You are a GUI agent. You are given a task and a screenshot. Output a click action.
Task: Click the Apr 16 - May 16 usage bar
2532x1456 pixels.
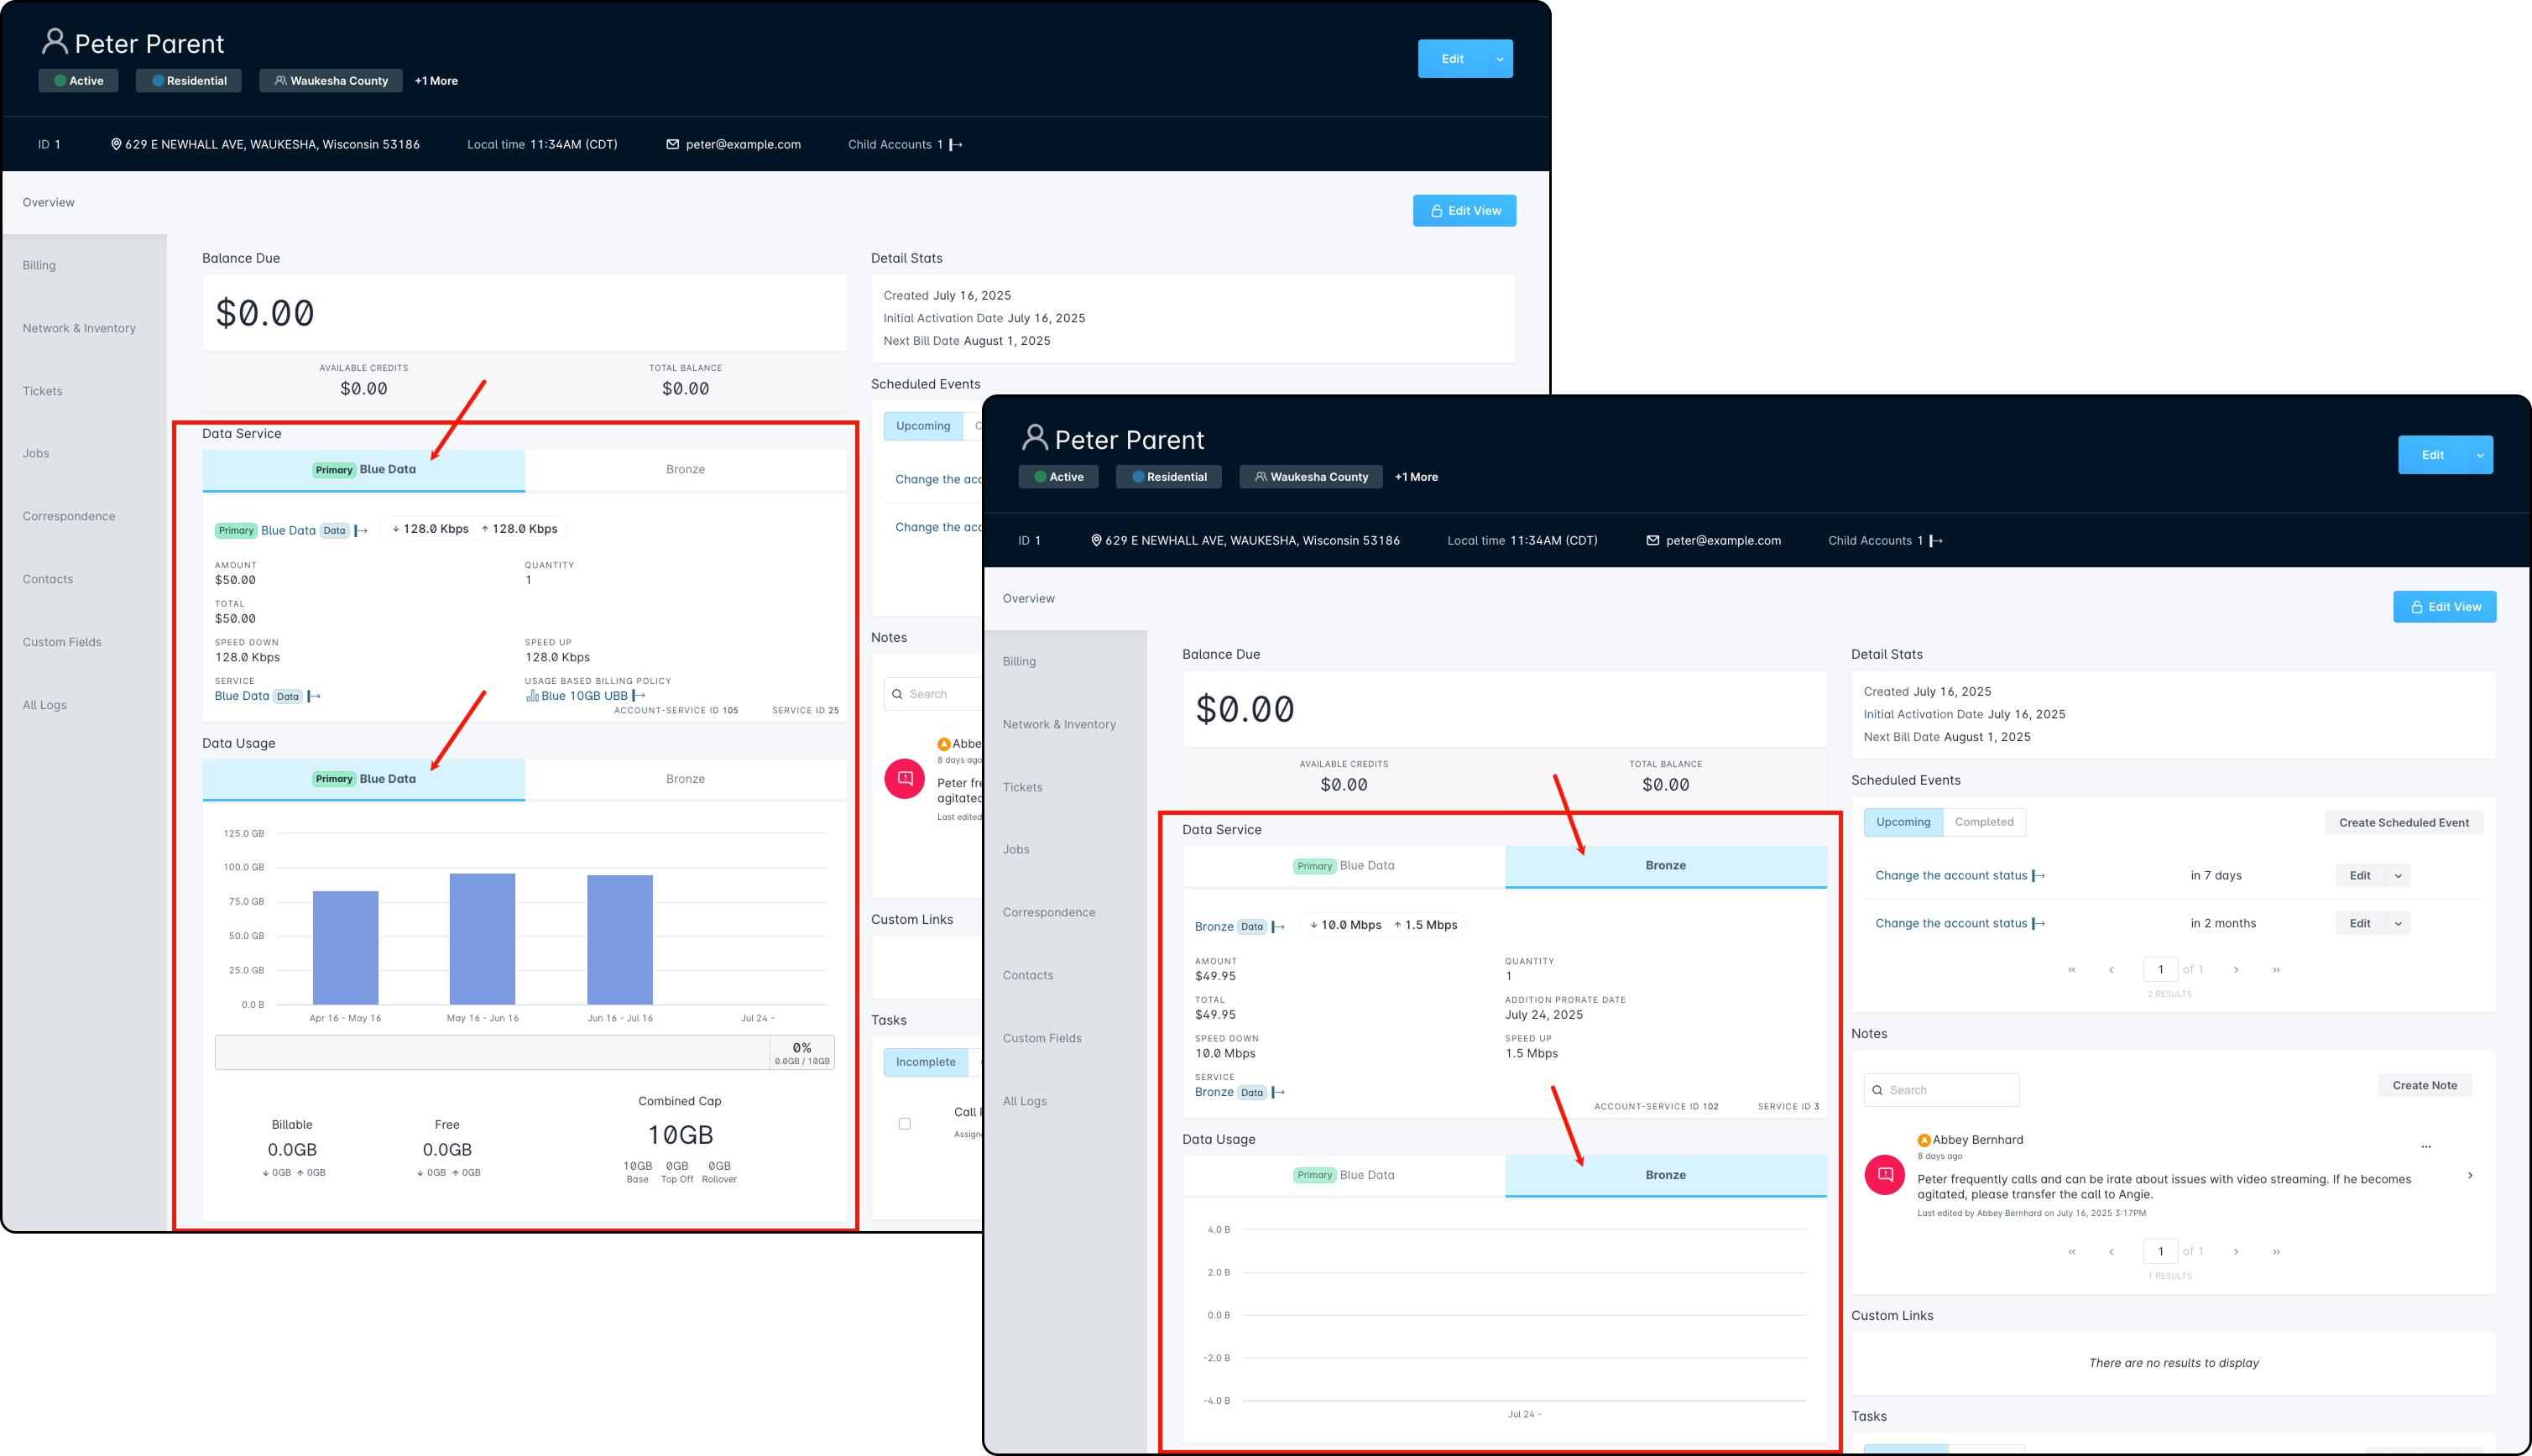(345, 948)
